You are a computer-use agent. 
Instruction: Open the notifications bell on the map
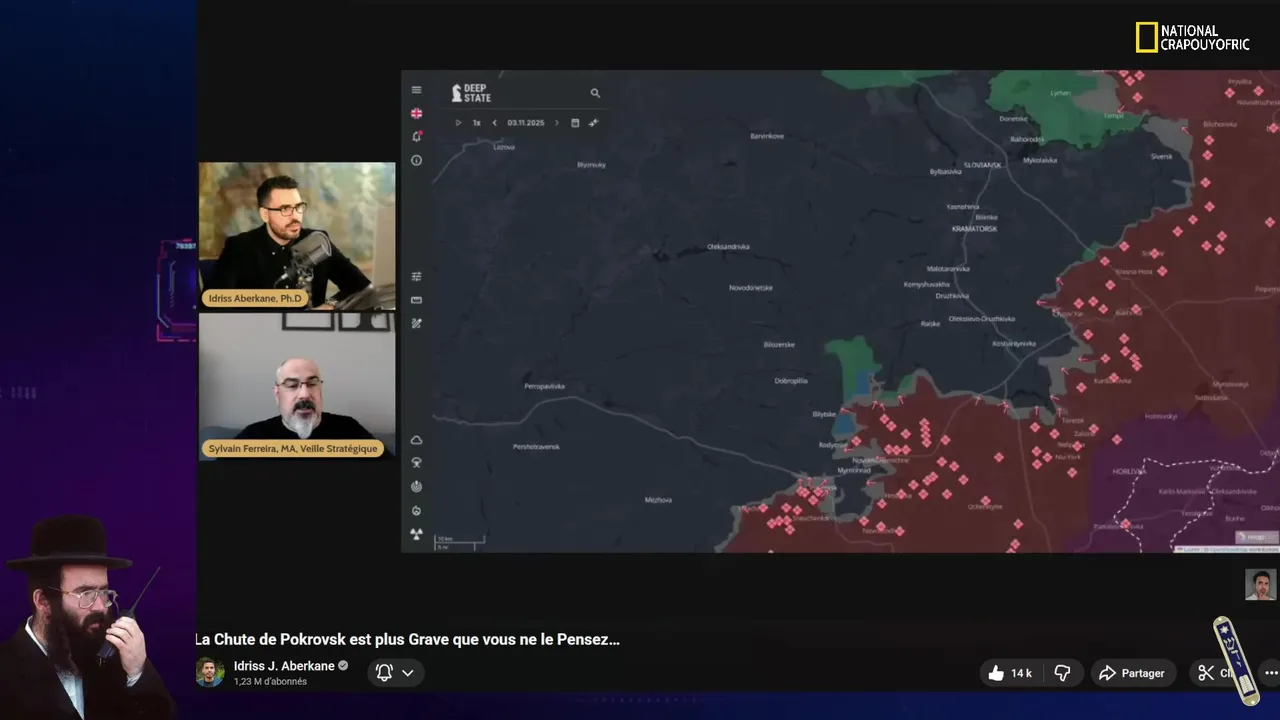tap(416, 137)
